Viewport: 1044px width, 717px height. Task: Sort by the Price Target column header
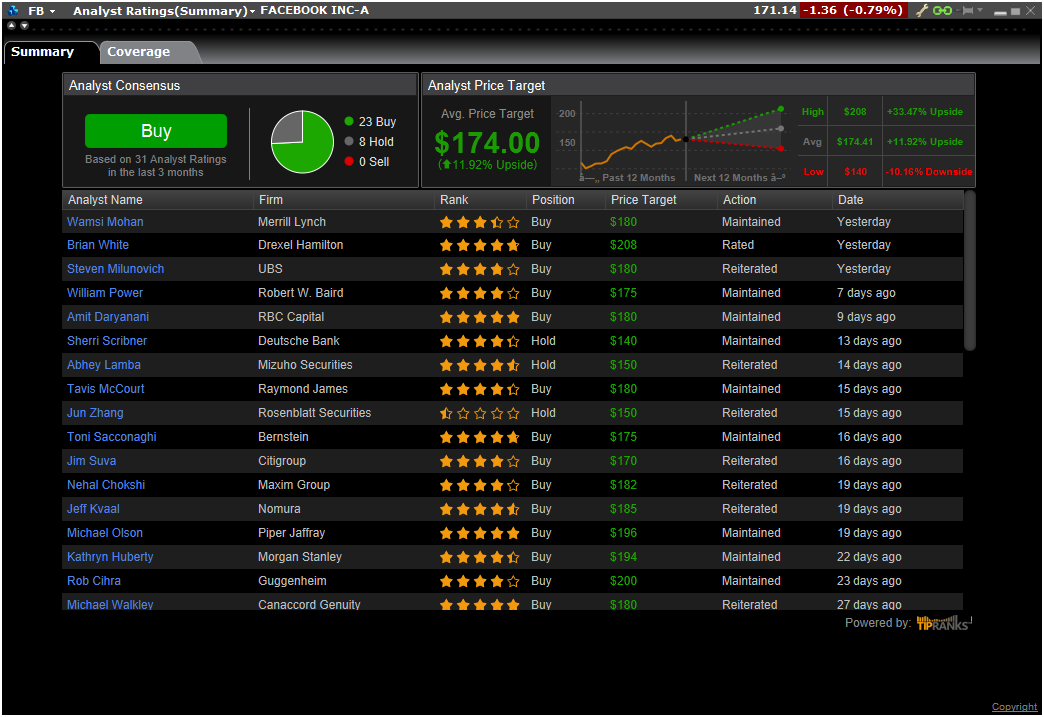[644, 200]
